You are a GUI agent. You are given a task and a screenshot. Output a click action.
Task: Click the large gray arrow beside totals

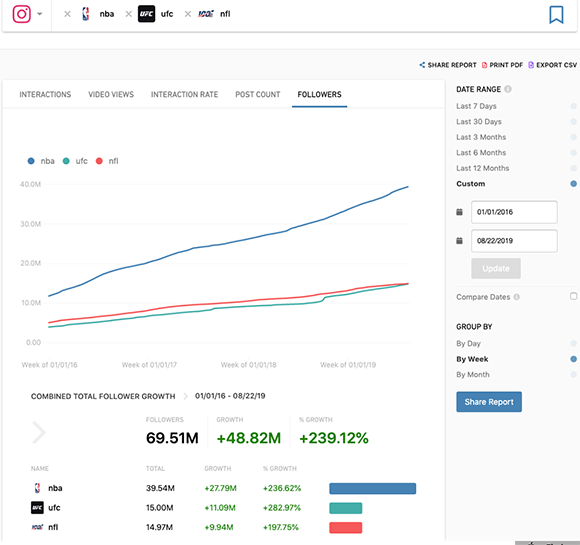pos(39,432)
